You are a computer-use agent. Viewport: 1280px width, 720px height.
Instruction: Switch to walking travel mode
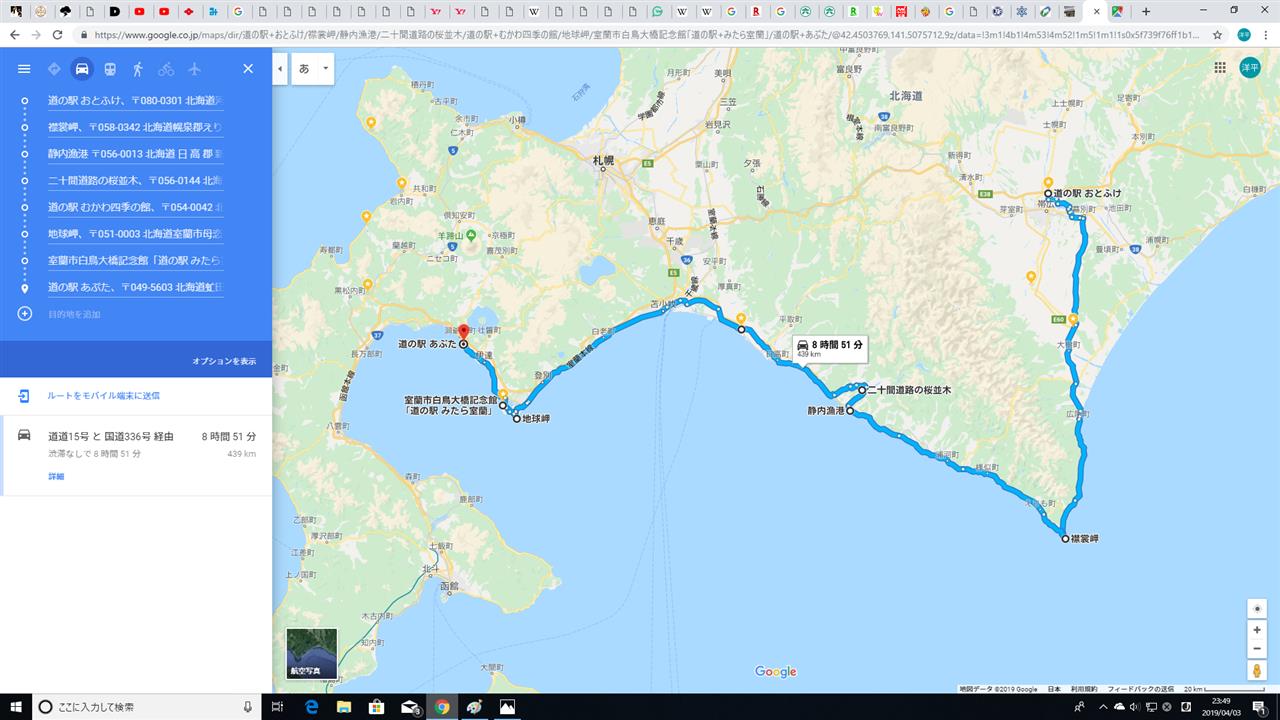point(138,69)
